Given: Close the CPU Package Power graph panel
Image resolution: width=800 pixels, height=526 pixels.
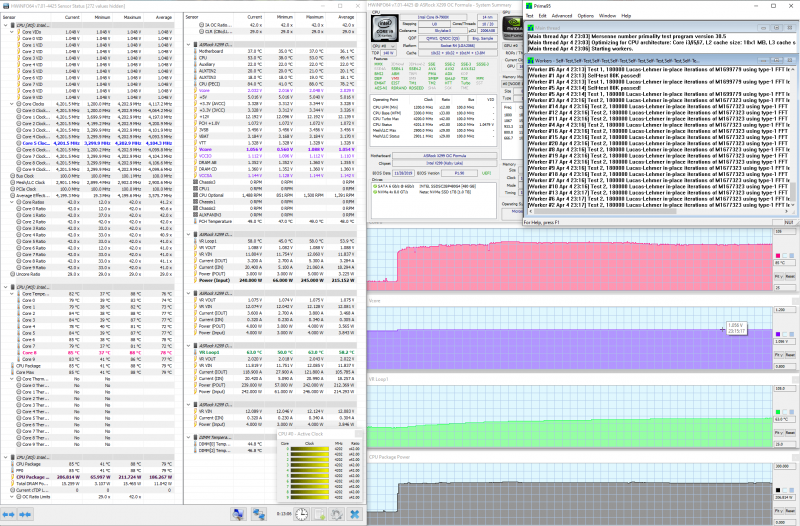Looking at the screenshot, I should tap(796, 457).
